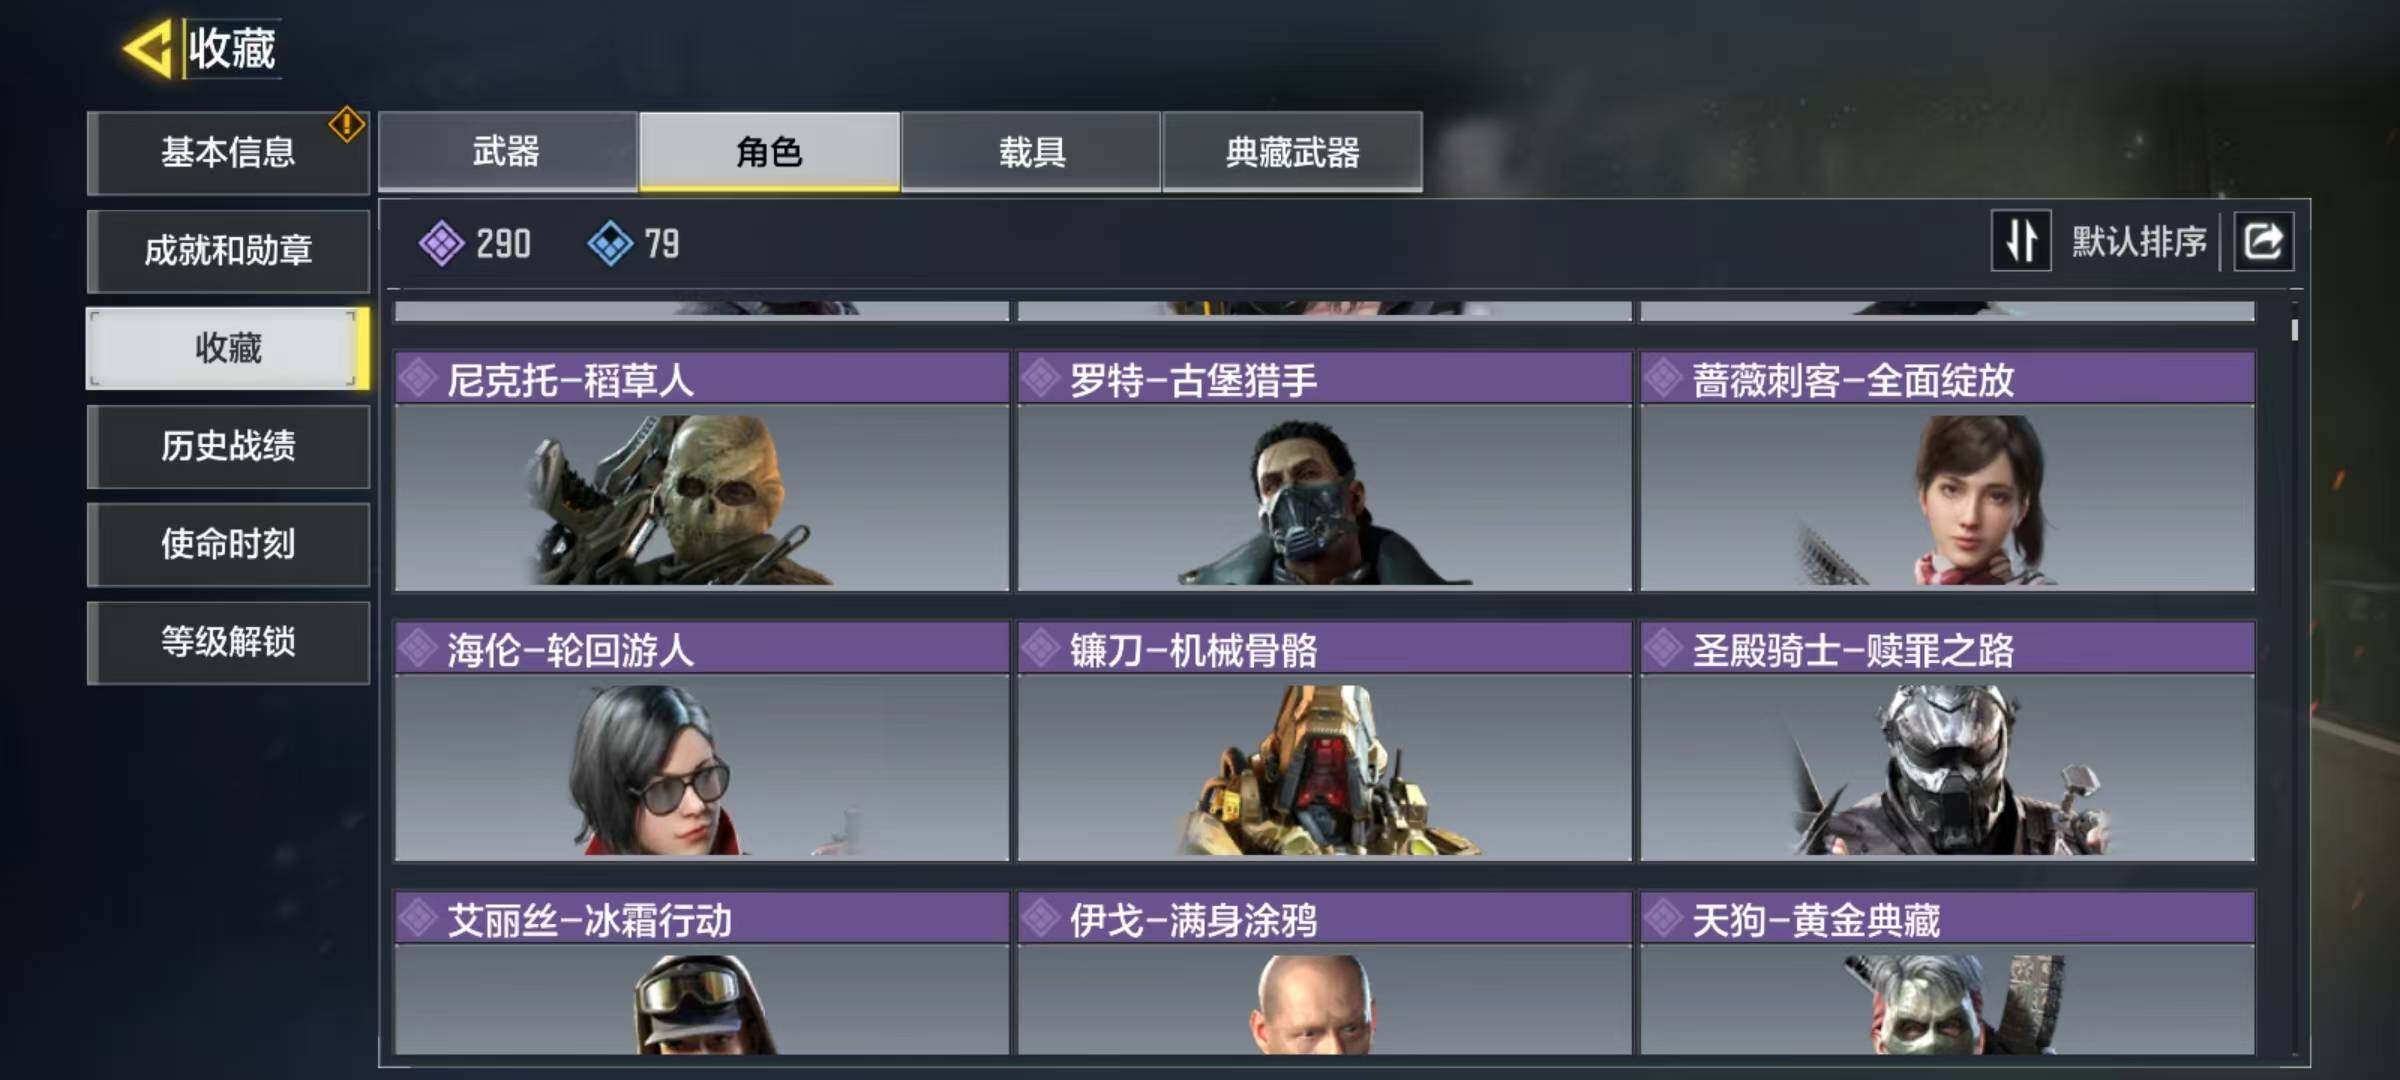Click the orange alert icon on 基本信息

[x=347, y=125]
